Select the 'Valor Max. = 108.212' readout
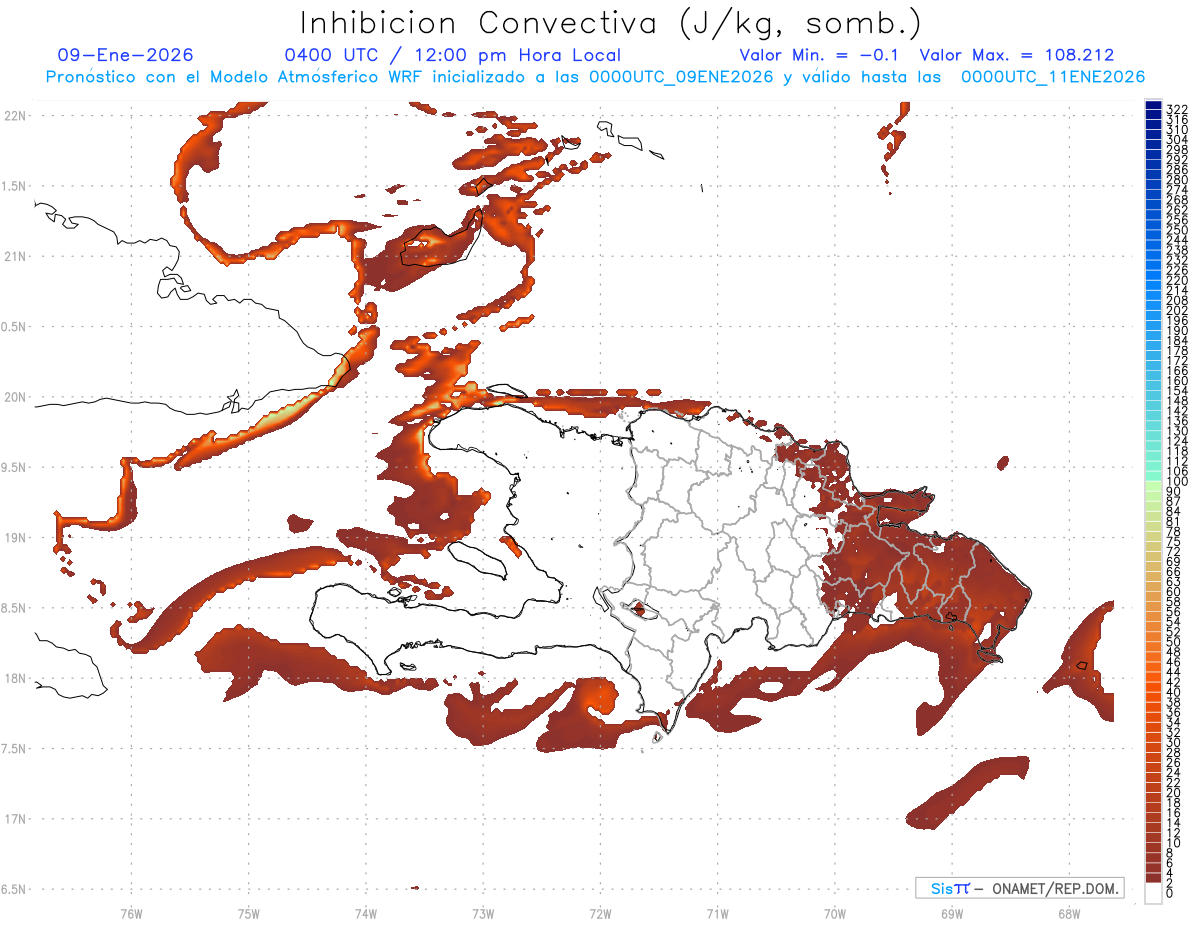Image resolution: width=1200 pixels, height=927 pixels. click(1017, 55)
